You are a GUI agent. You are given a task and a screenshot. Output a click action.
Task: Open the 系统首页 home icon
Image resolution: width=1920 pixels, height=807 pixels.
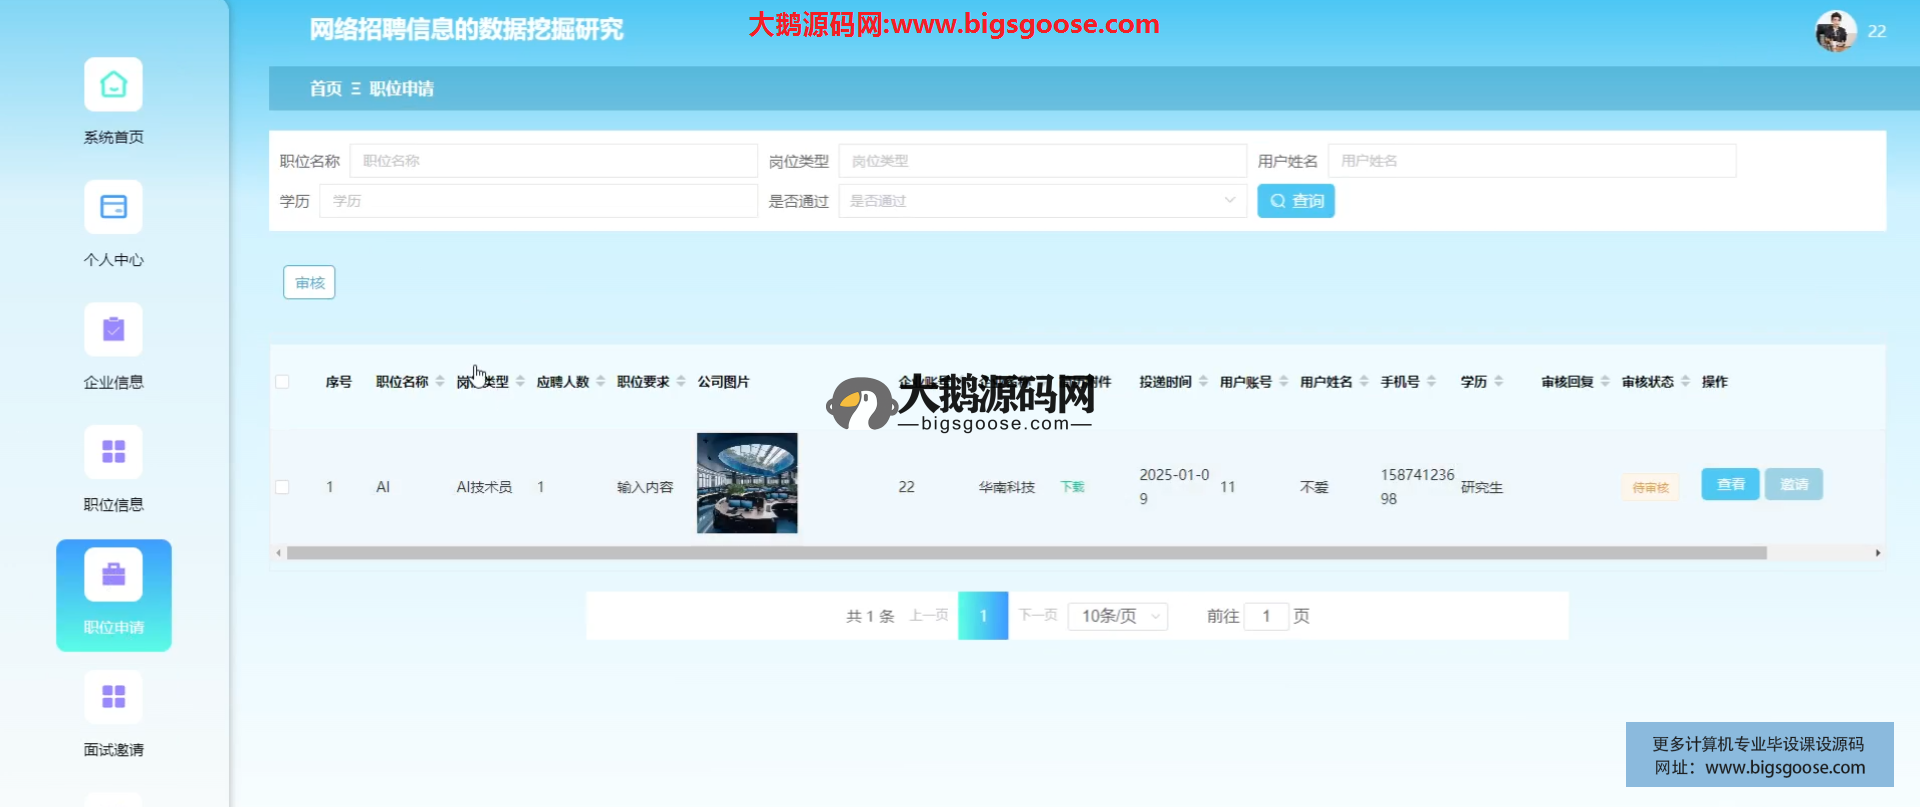pos(113,85)
